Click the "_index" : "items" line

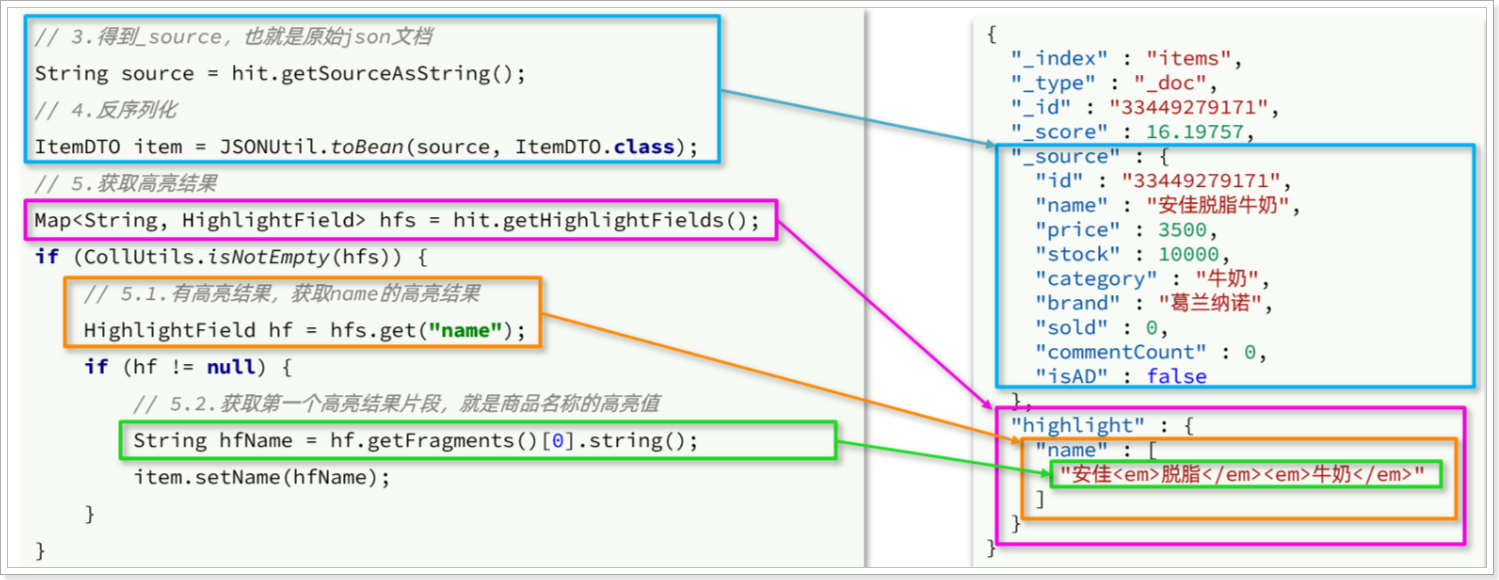1126,59
